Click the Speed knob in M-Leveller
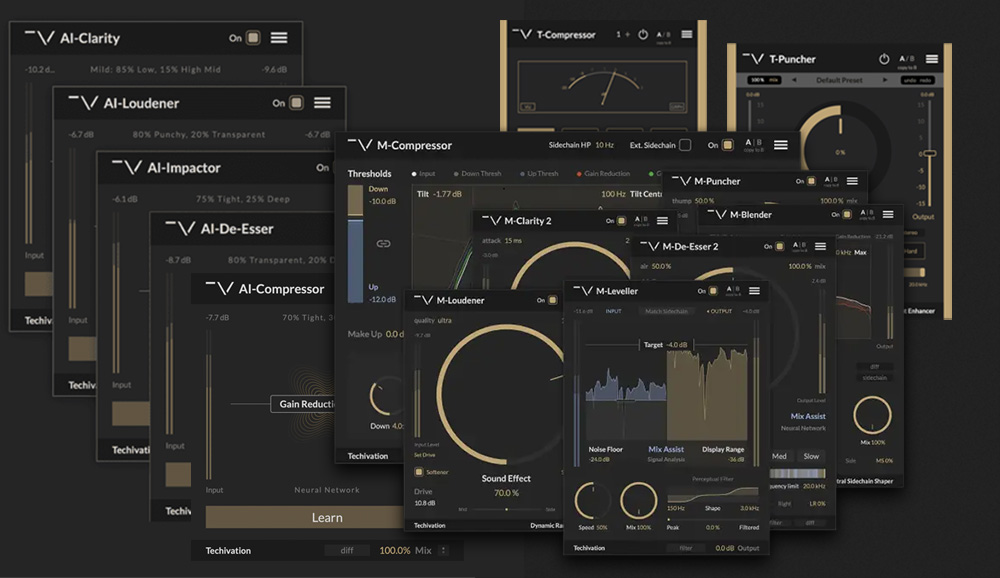This screenshot has width=1000, height=578. (x=593, y=501)
